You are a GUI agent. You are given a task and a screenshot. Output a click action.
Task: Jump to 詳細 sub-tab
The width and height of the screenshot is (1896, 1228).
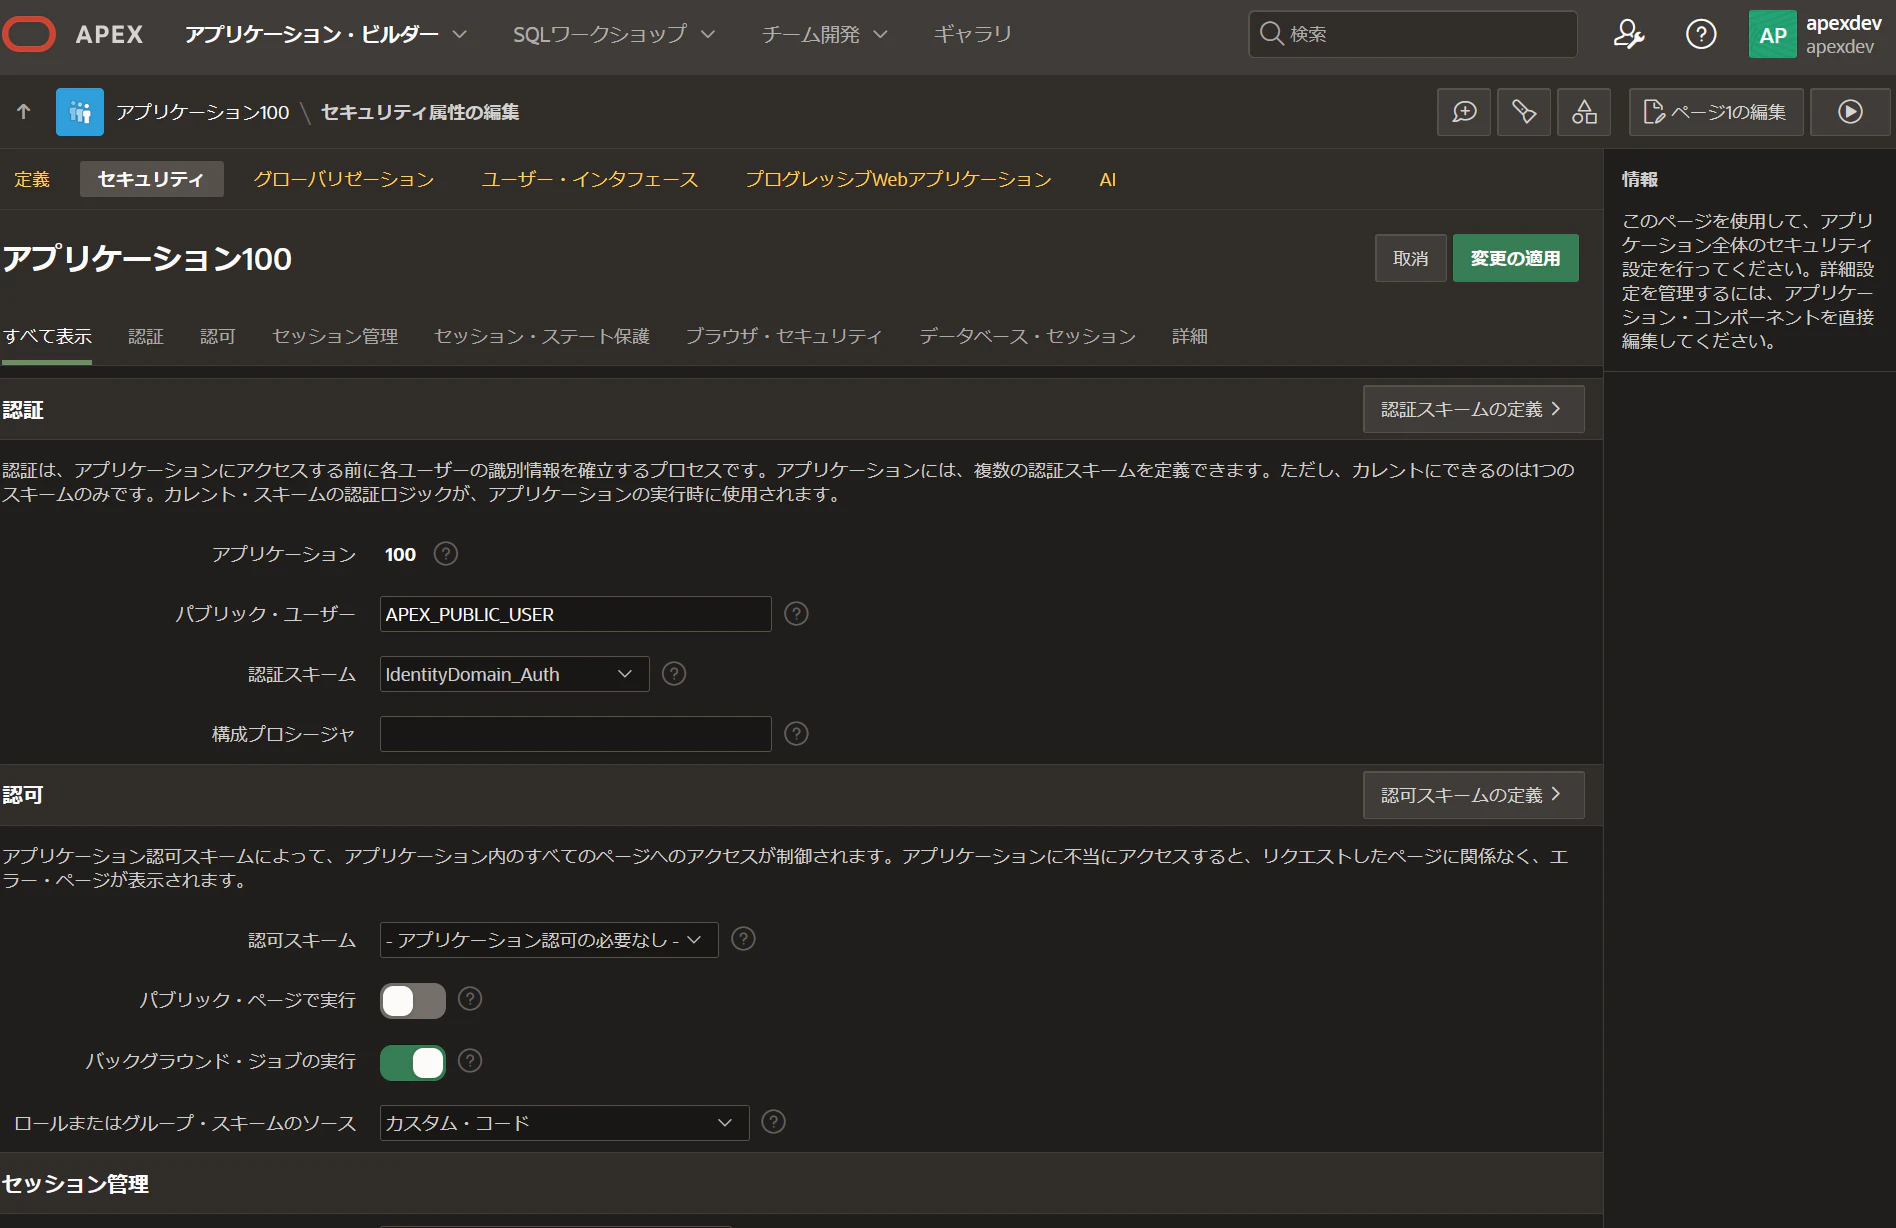(x=1190, y=337)
